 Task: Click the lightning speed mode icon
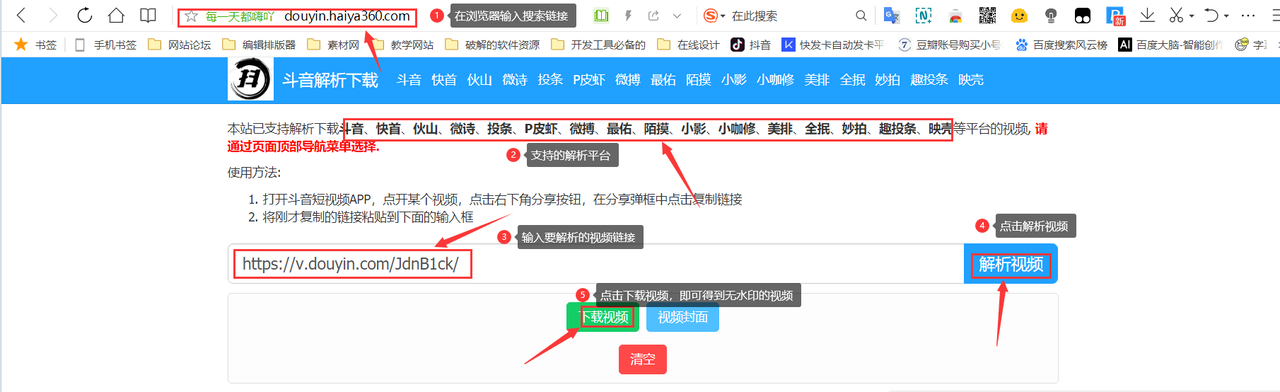point(628,16)
